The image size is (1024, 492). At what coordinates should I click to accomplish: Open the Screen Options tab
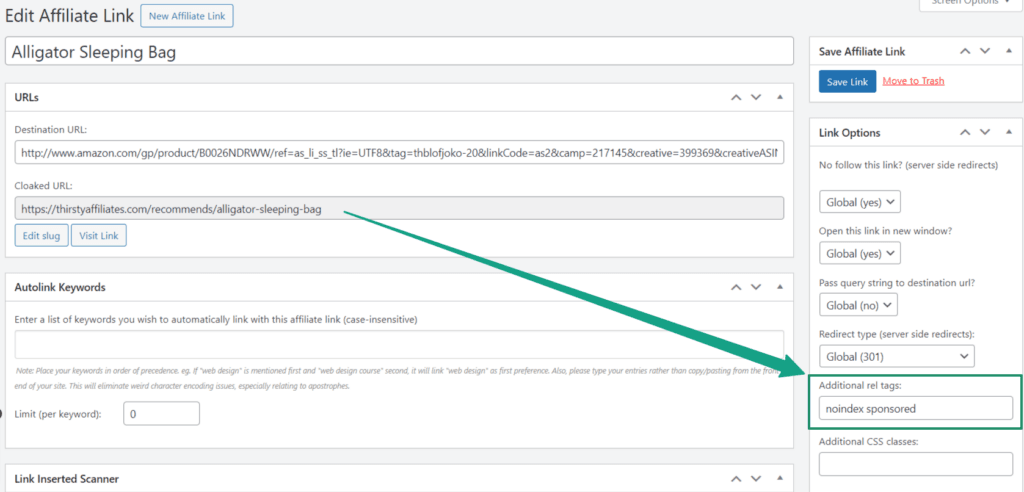tap(968, 3)
